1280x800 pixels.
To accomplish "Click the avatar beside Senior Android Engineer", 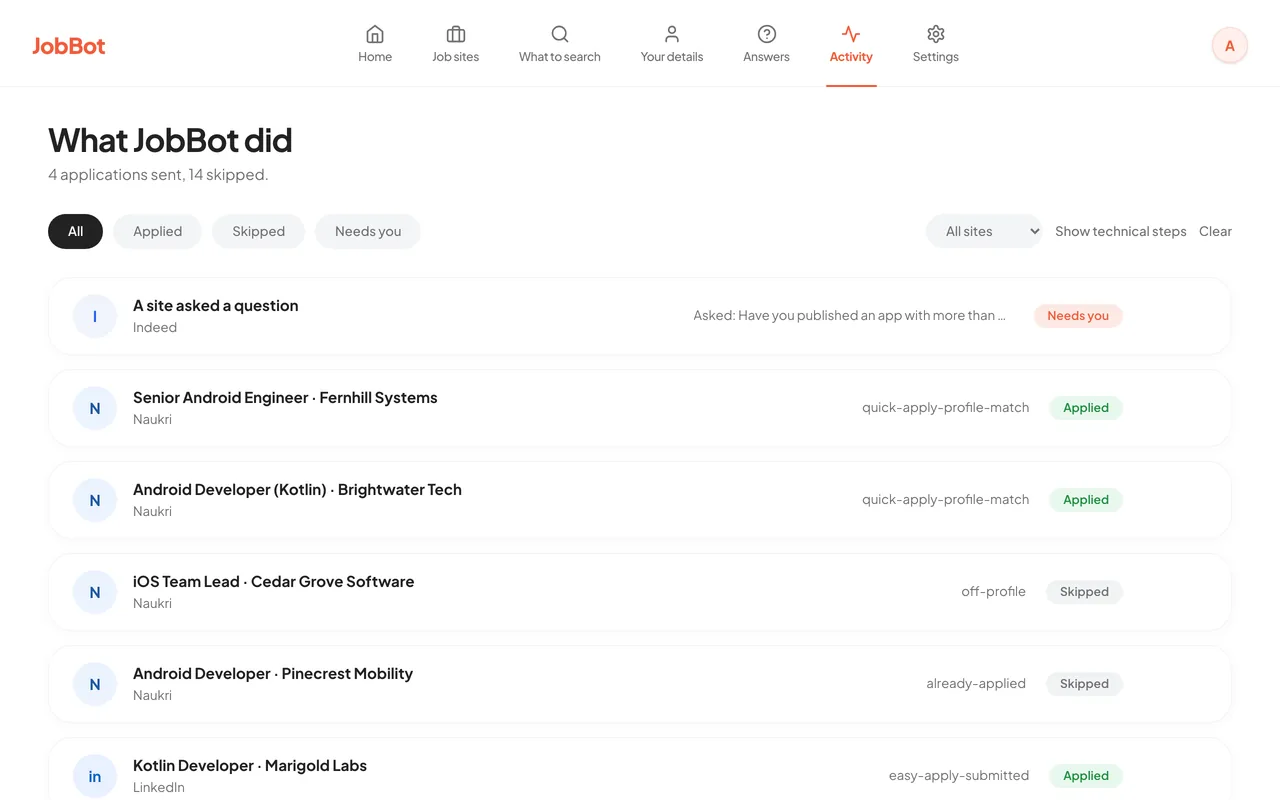I will click(95, 408).
